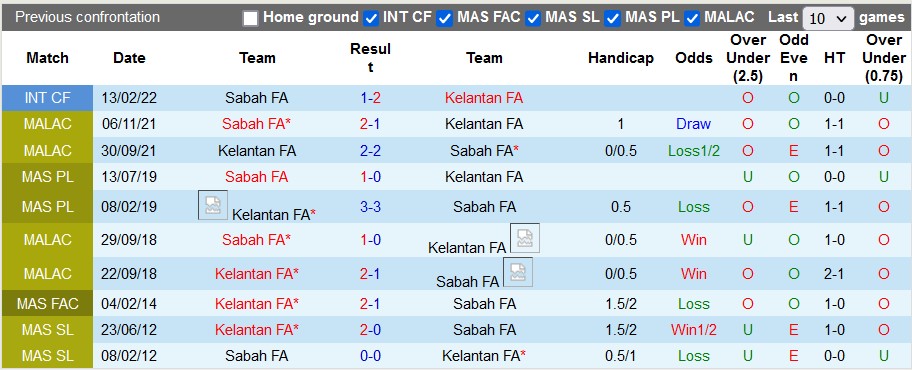912x370 pixels.
Task: Click broken logo beside Kelantan FA 08/02/19
Action: coord(213,205)
